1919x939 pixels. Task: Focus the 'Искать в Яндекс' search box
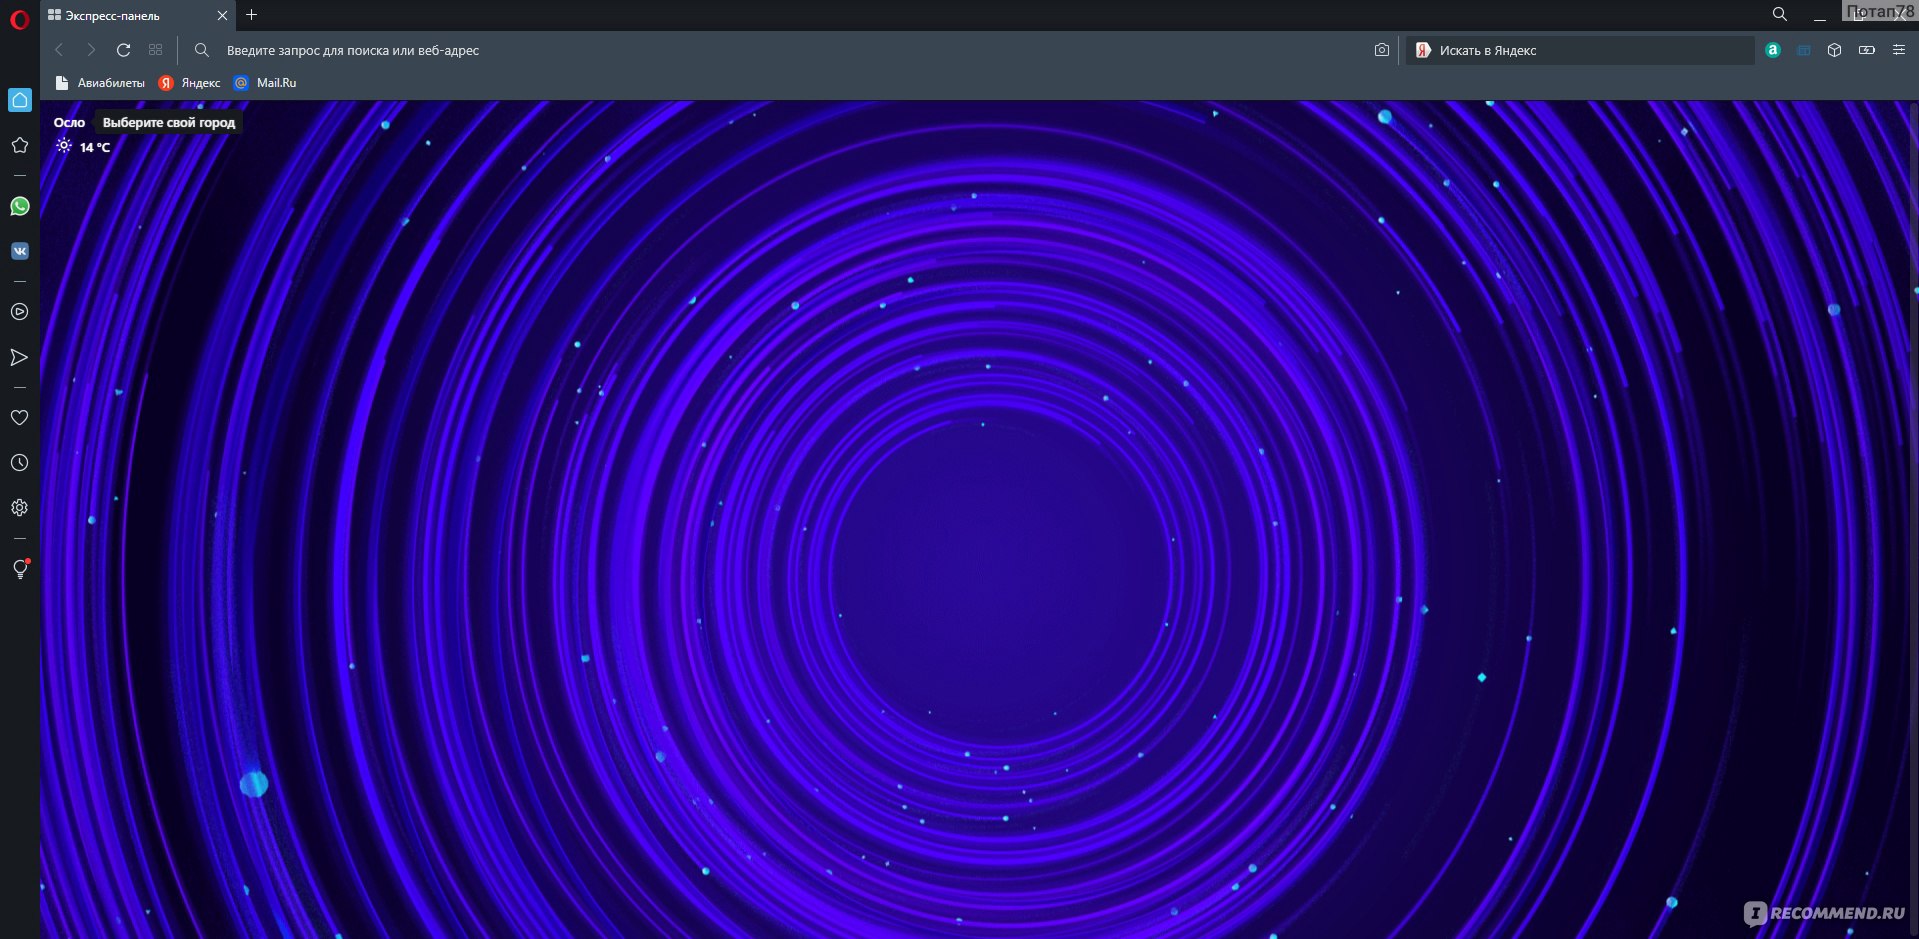pos(1580,50)
